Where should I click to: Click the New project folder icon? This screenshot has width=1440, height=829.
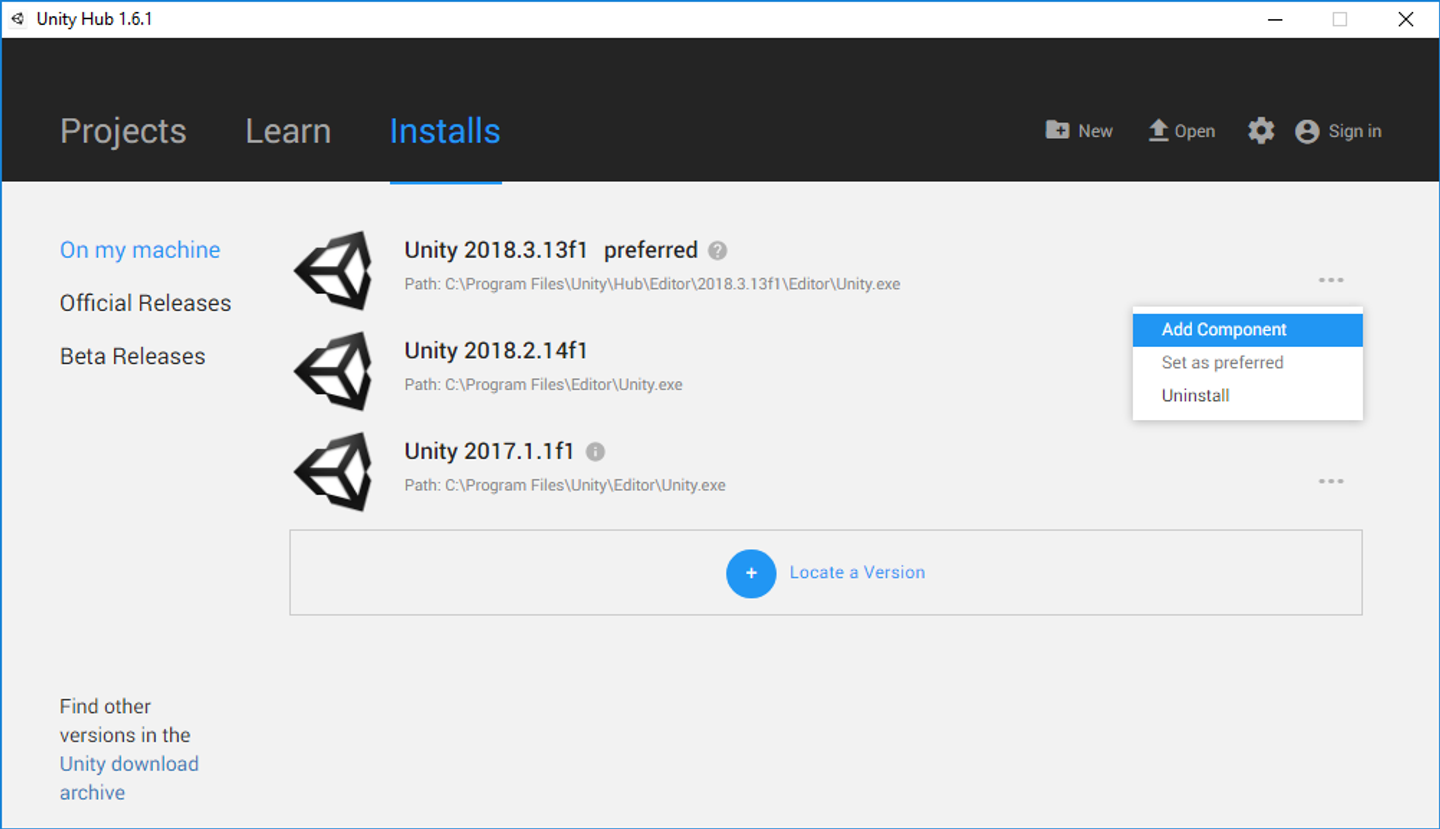(x=1058, y=130)
